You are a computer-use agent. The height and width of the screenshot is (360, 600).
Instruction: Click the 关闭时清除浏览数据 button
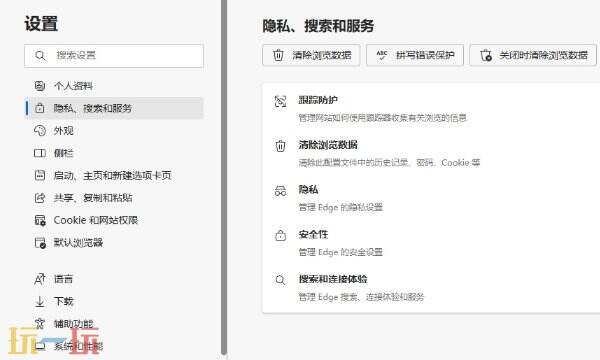(x=533, y=55)
